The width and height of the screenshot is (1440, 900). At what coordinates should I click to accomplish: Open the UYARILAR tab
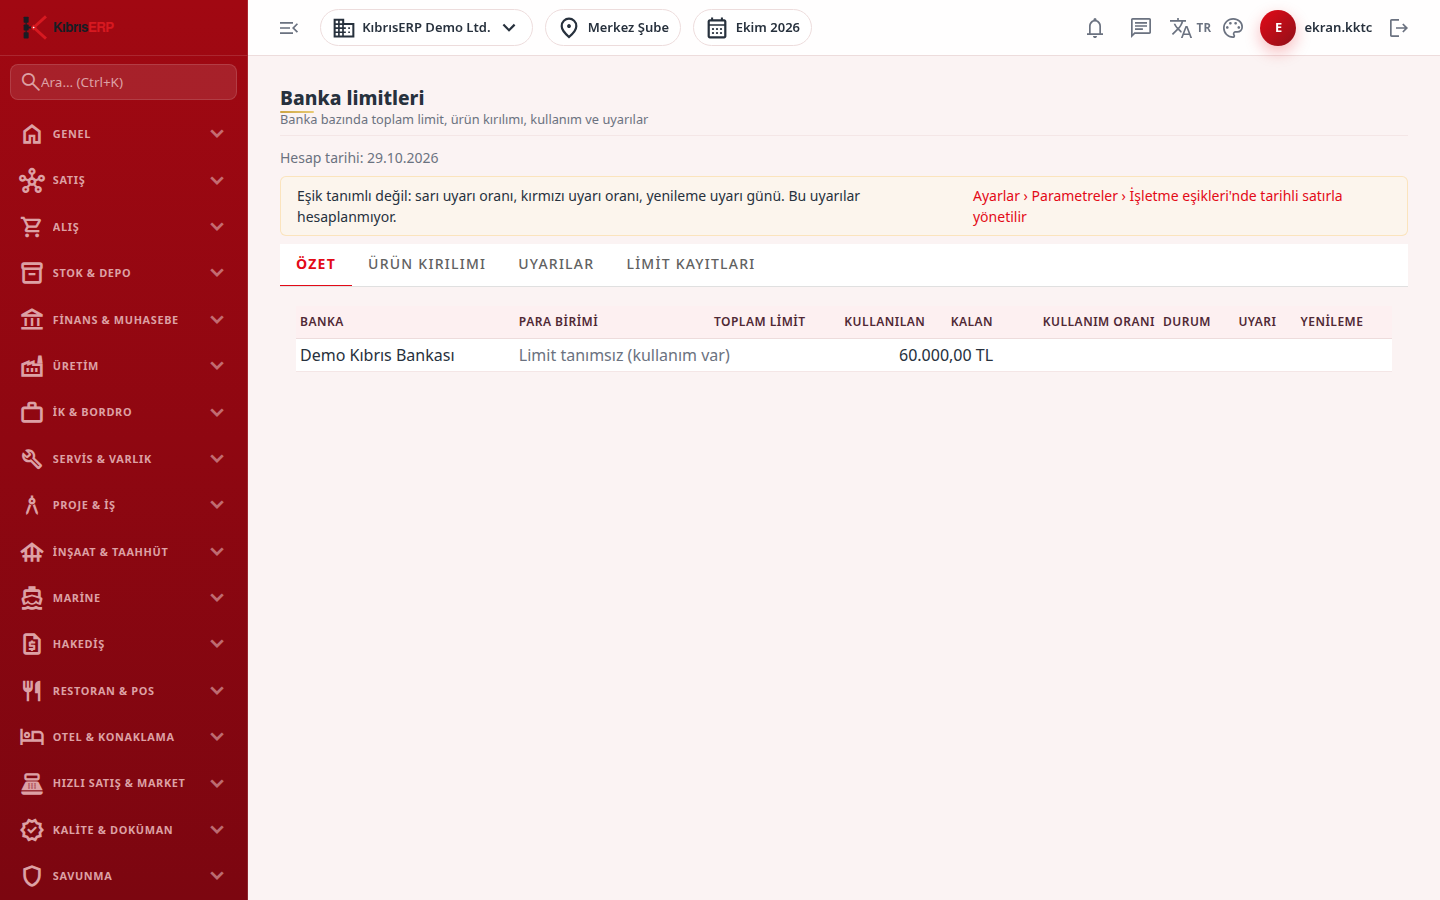pyautogui.click(x=556, y=264)
